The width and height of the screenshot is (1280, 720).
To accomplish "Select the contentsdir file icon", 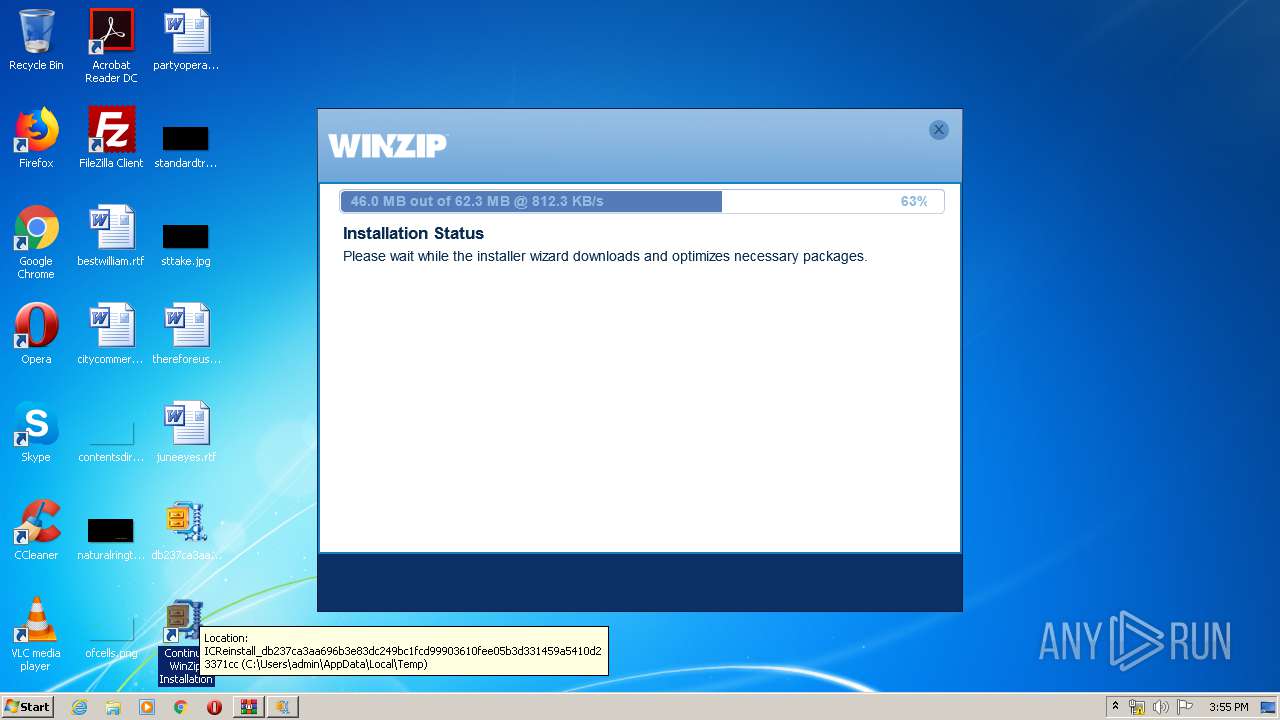I will (x=111, y=442).
